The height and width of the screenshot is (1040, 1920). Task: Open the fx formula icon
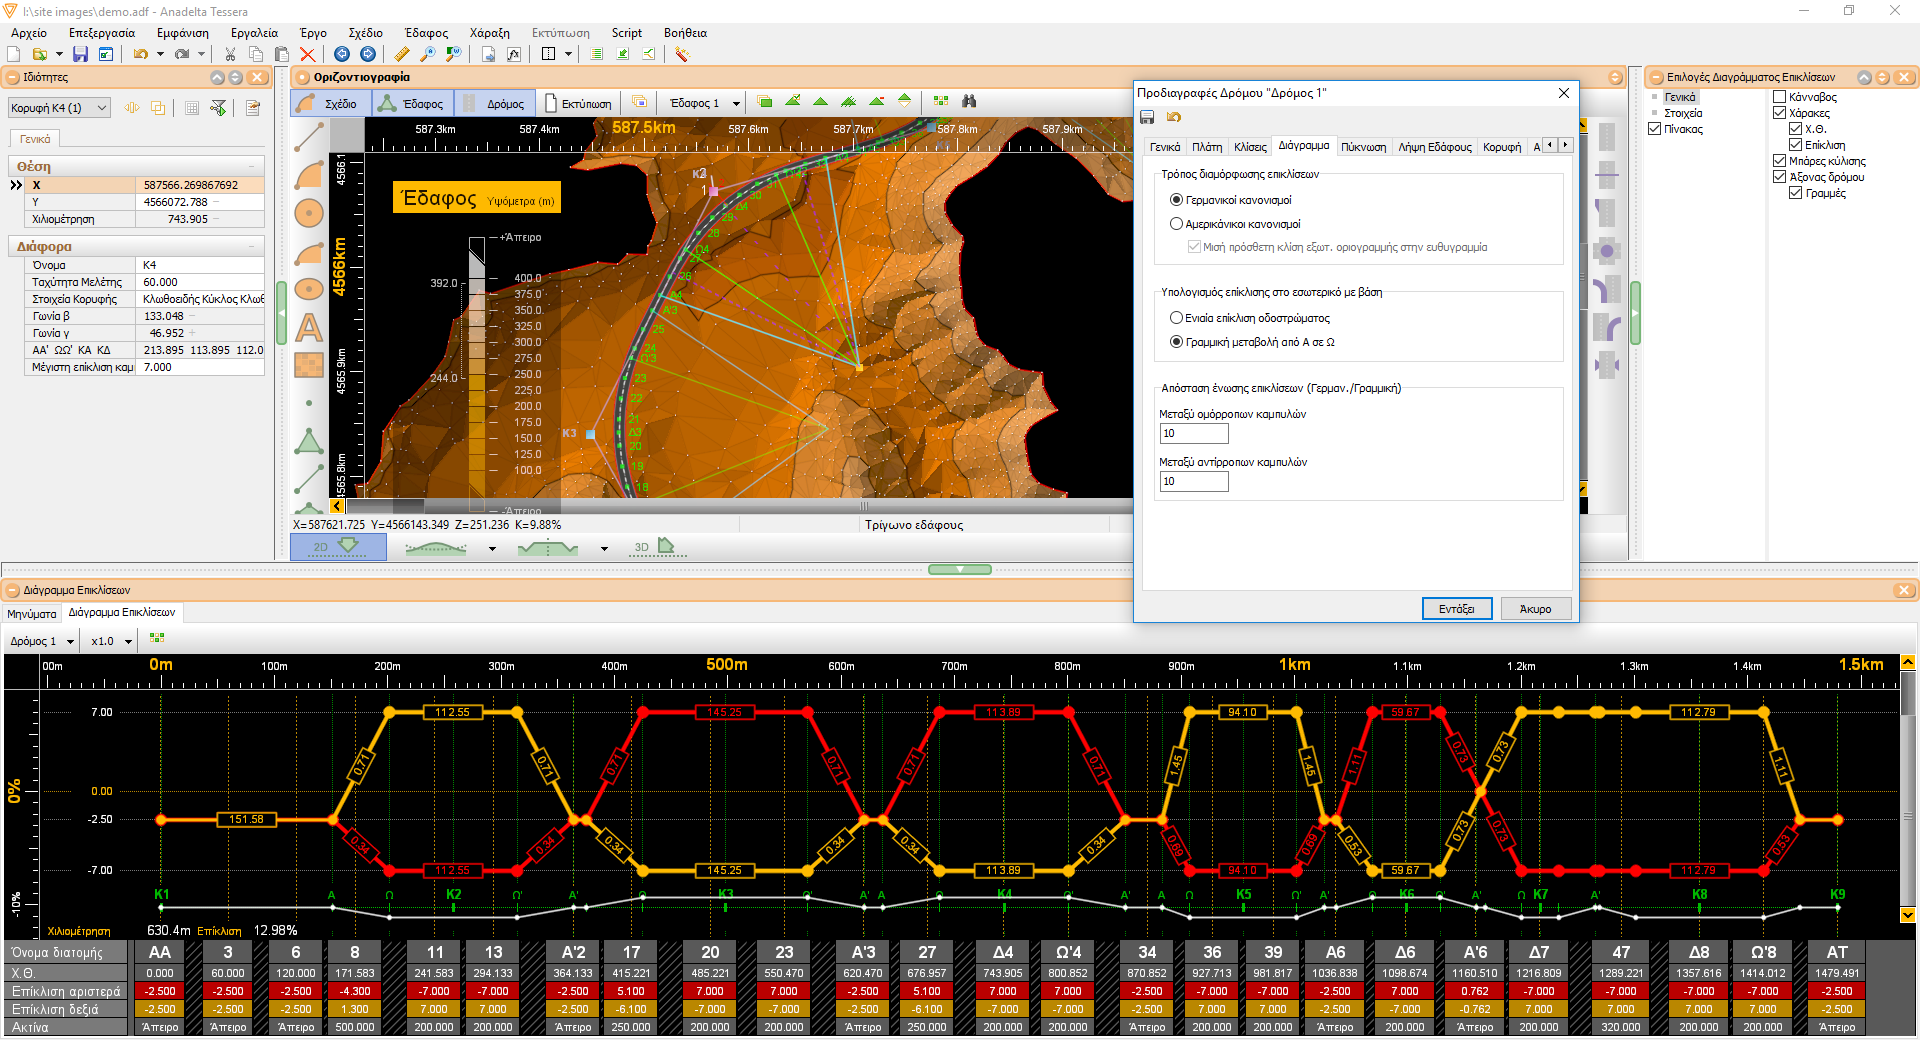(514, 54)
